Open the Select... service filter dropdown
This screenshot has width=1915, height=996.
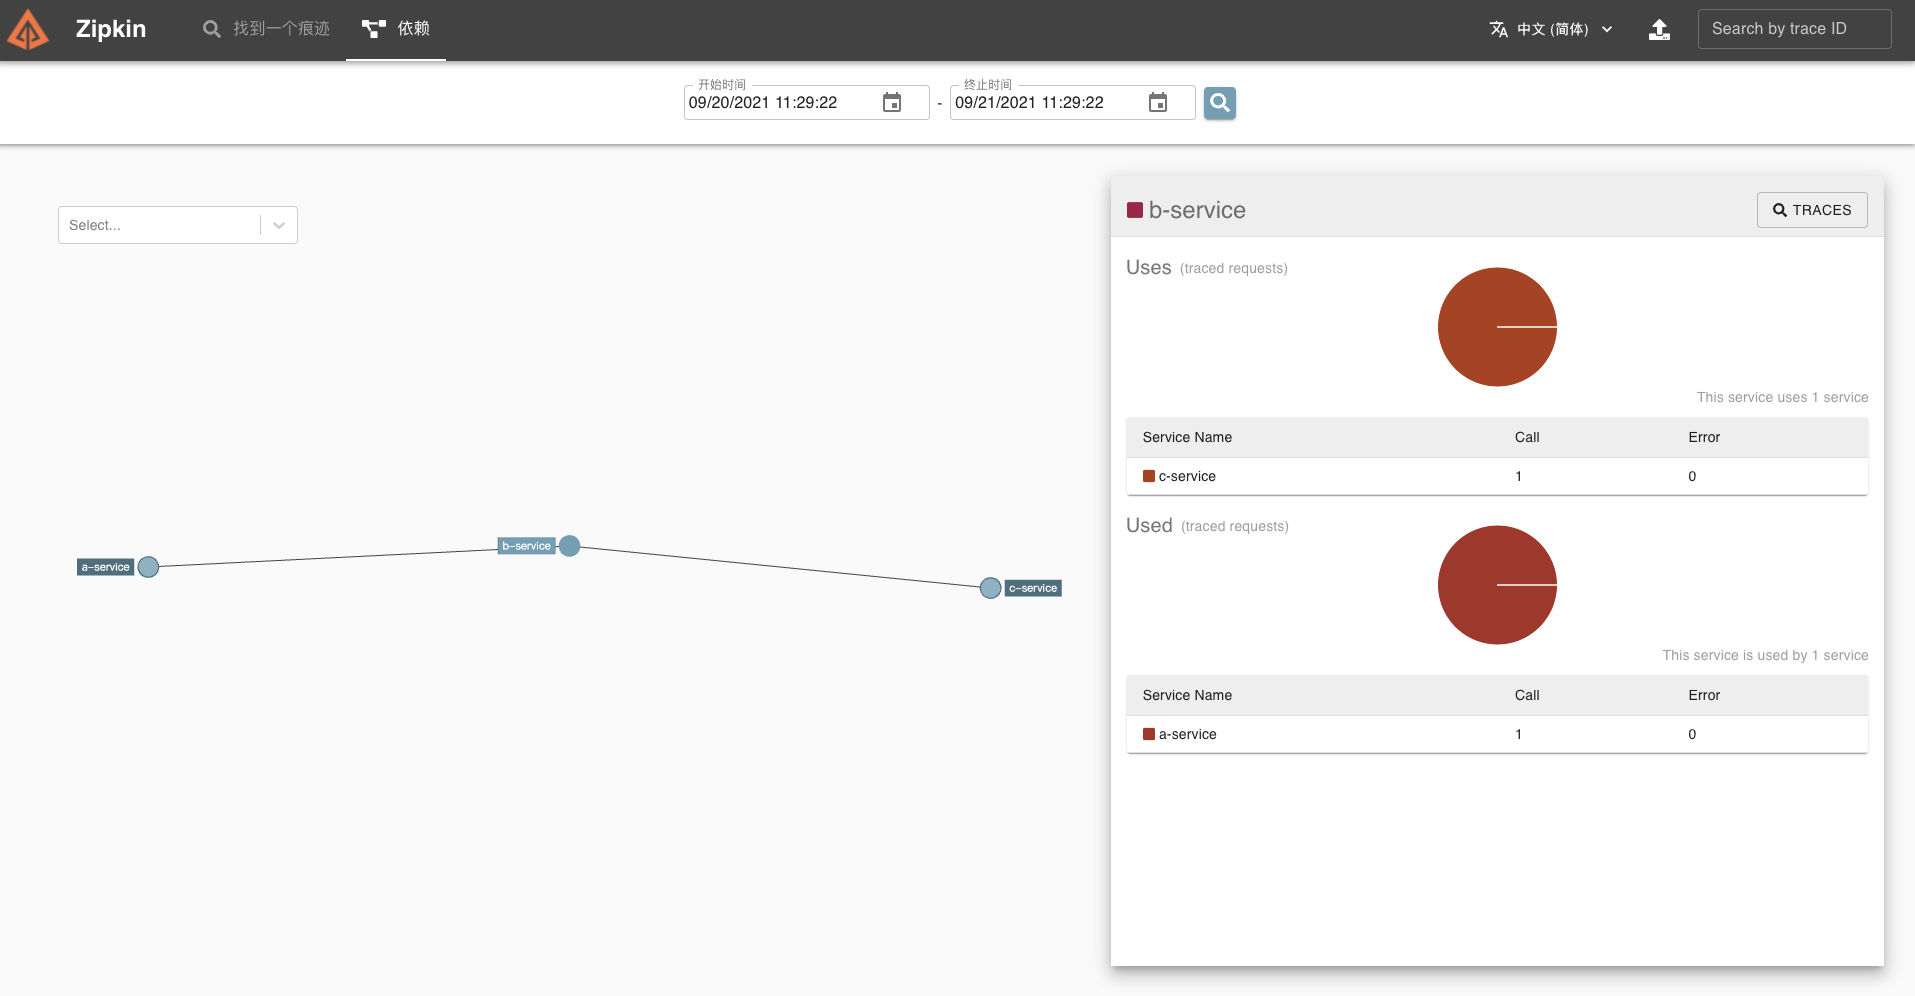pyautogui.click(x=178, y=225)
